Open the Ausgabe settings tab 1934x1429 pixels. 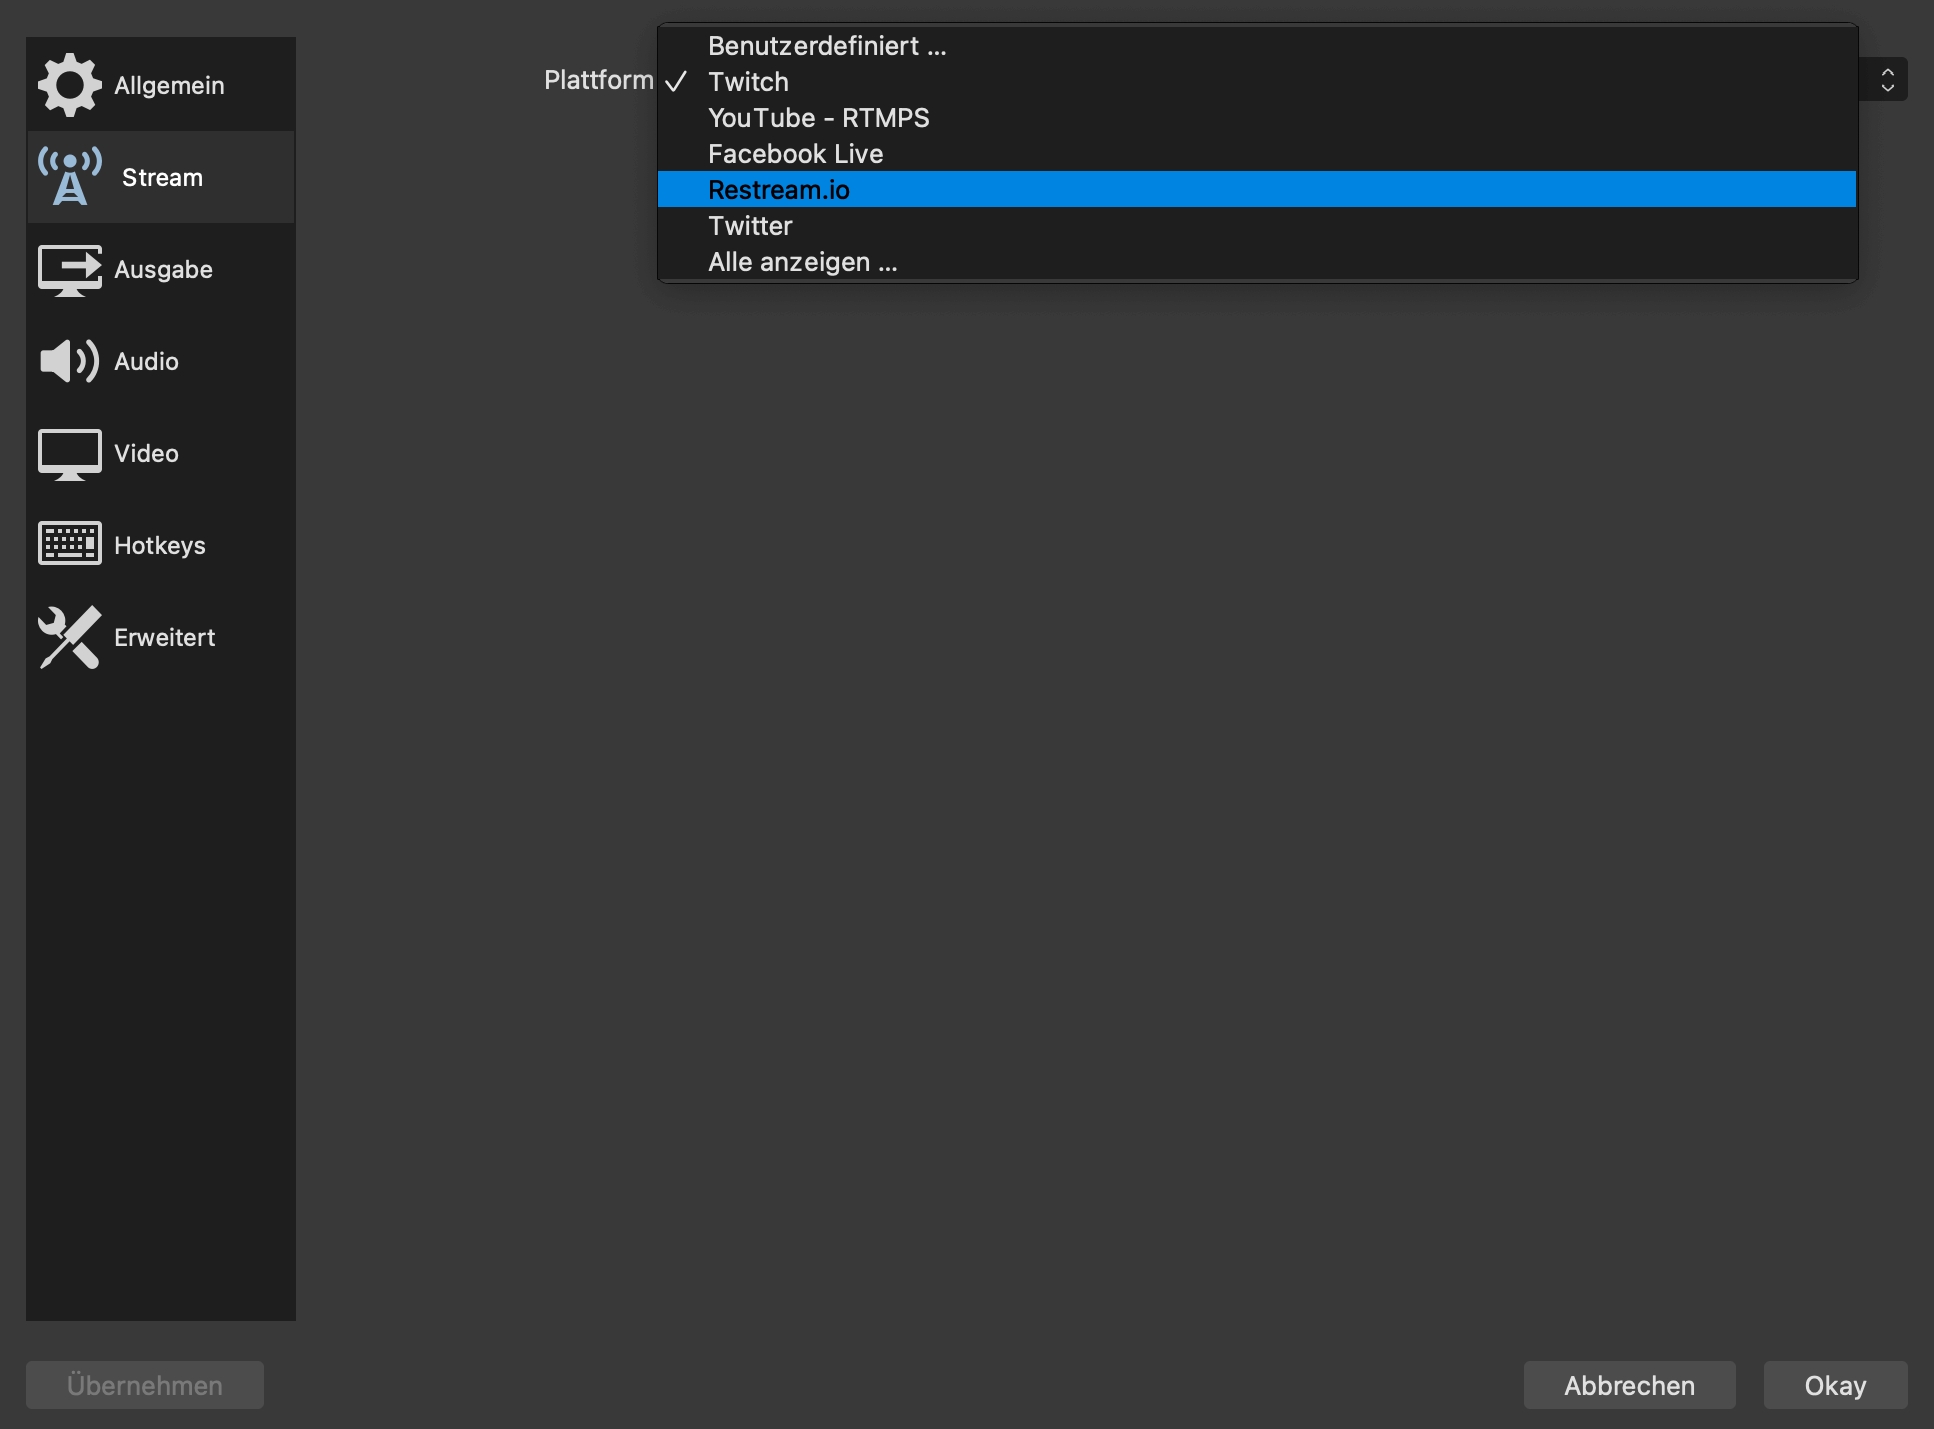162,270
